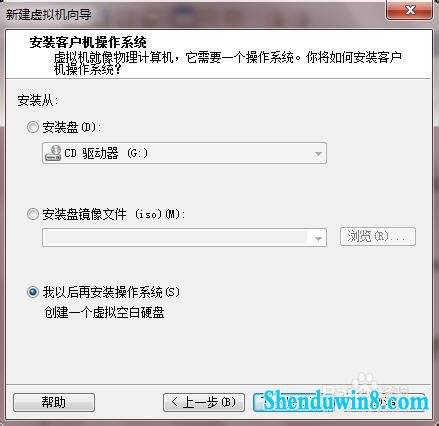Click the 安装客户机操作系统 heading
The image size is (439, 426).
point(88,42)
